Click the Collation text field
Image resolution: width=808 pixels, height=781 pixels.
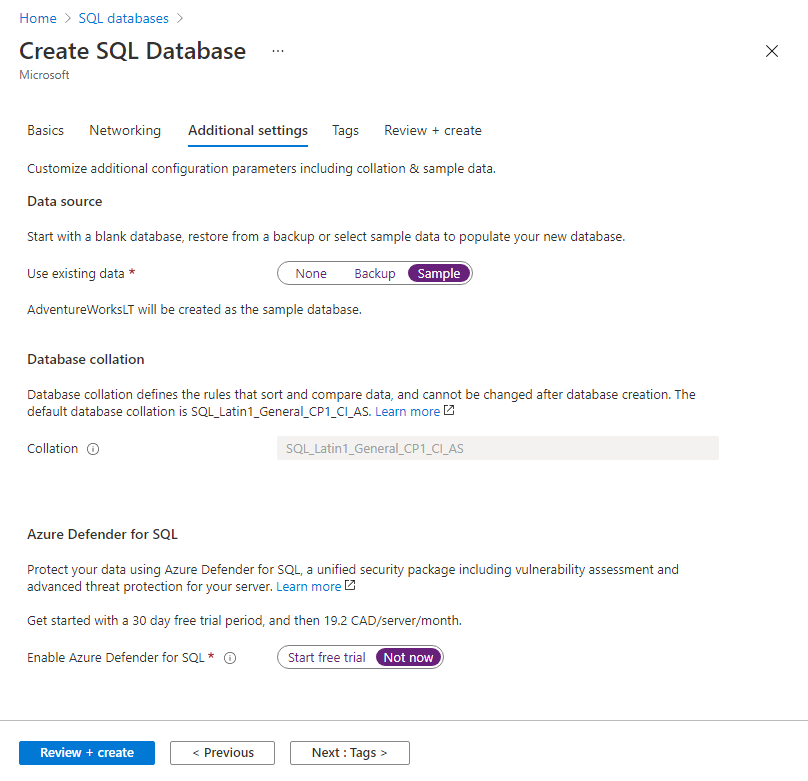tap(497, 448)
